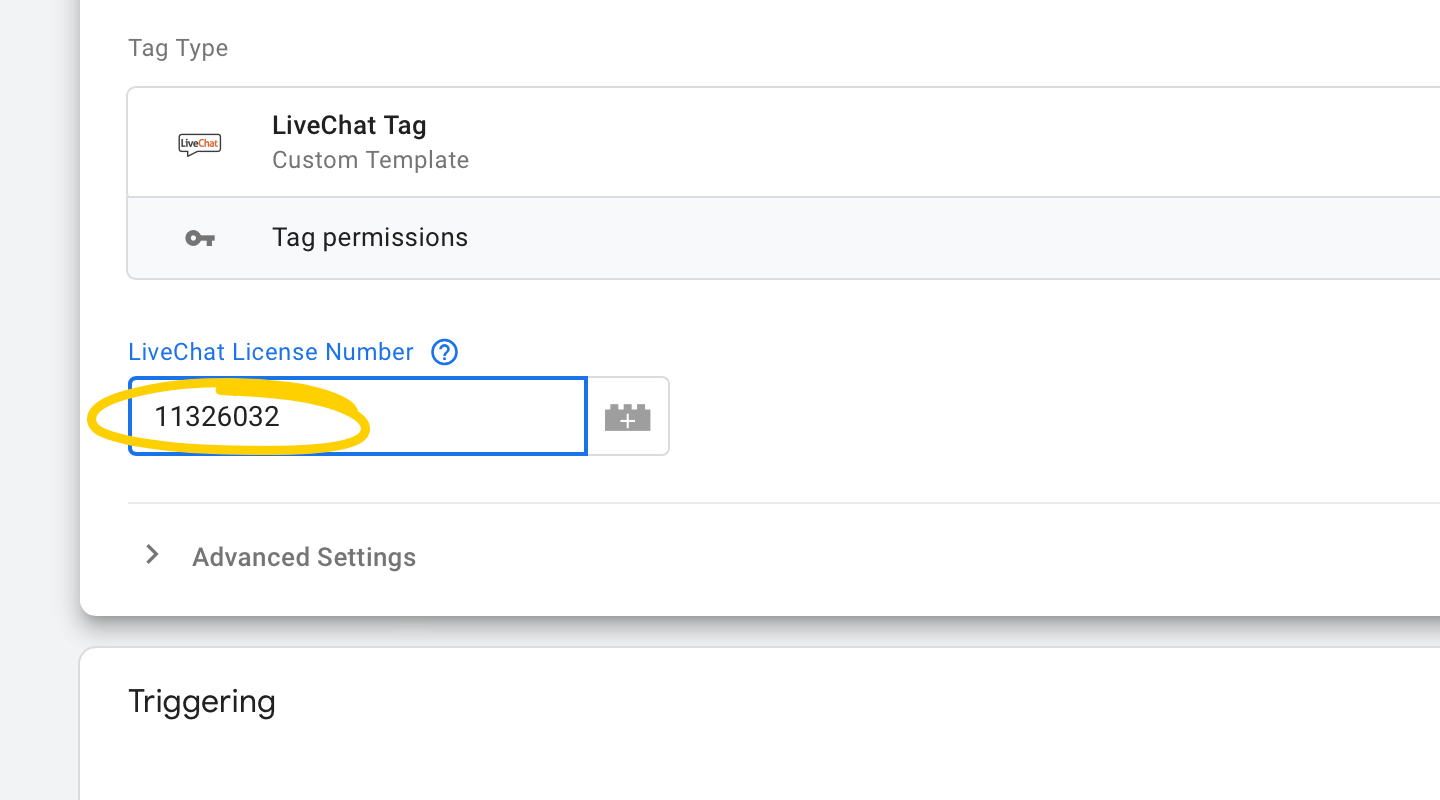
Task: Place cursor in the 11326032 license value
Action: coord(217,417)
